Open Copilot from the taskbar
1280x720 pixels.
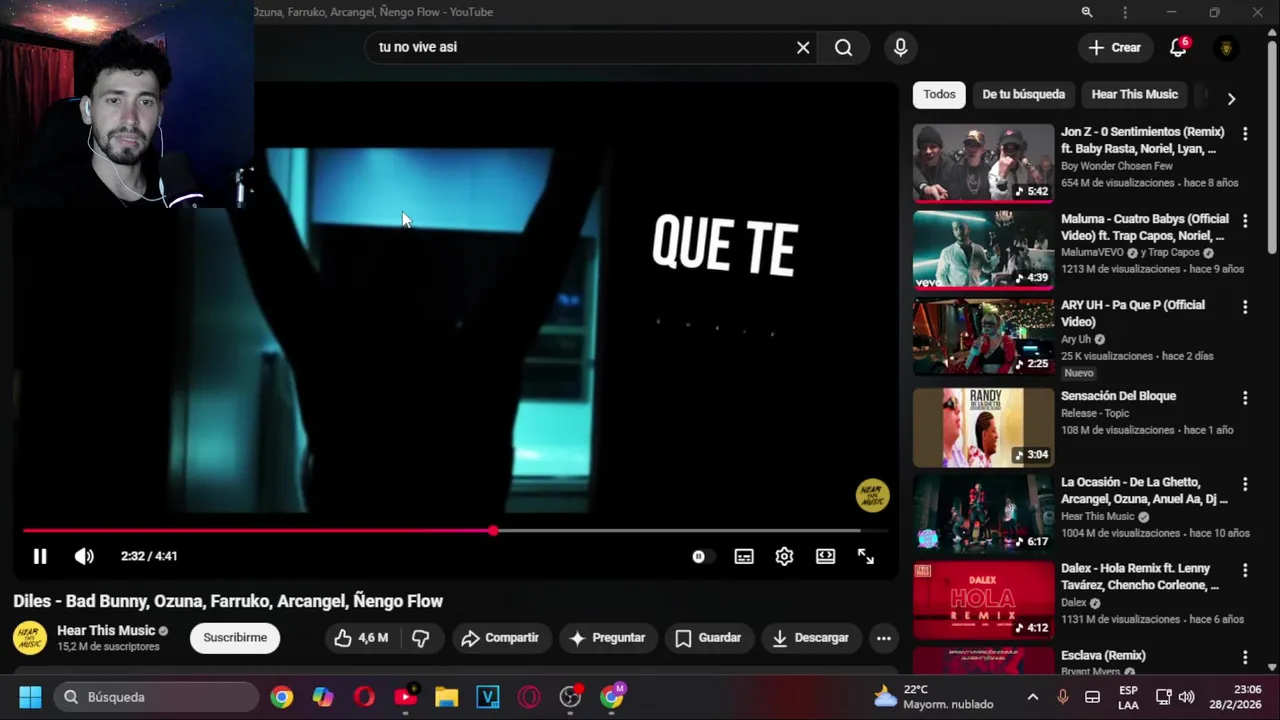coord(323,697)
